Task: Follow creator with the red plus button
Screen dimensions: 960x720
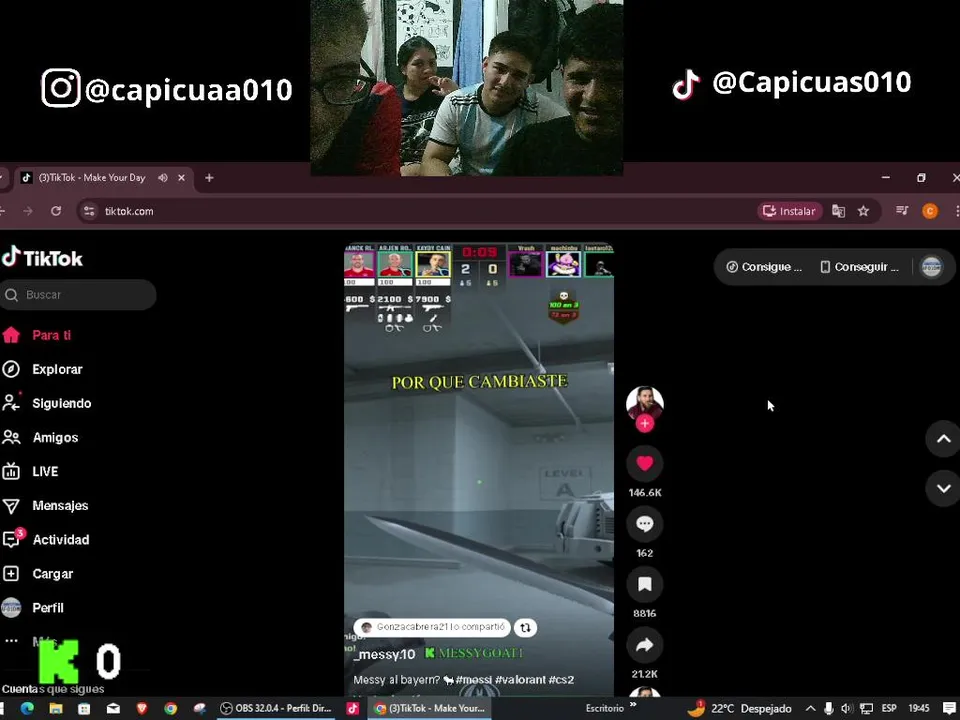Action: 644,423
